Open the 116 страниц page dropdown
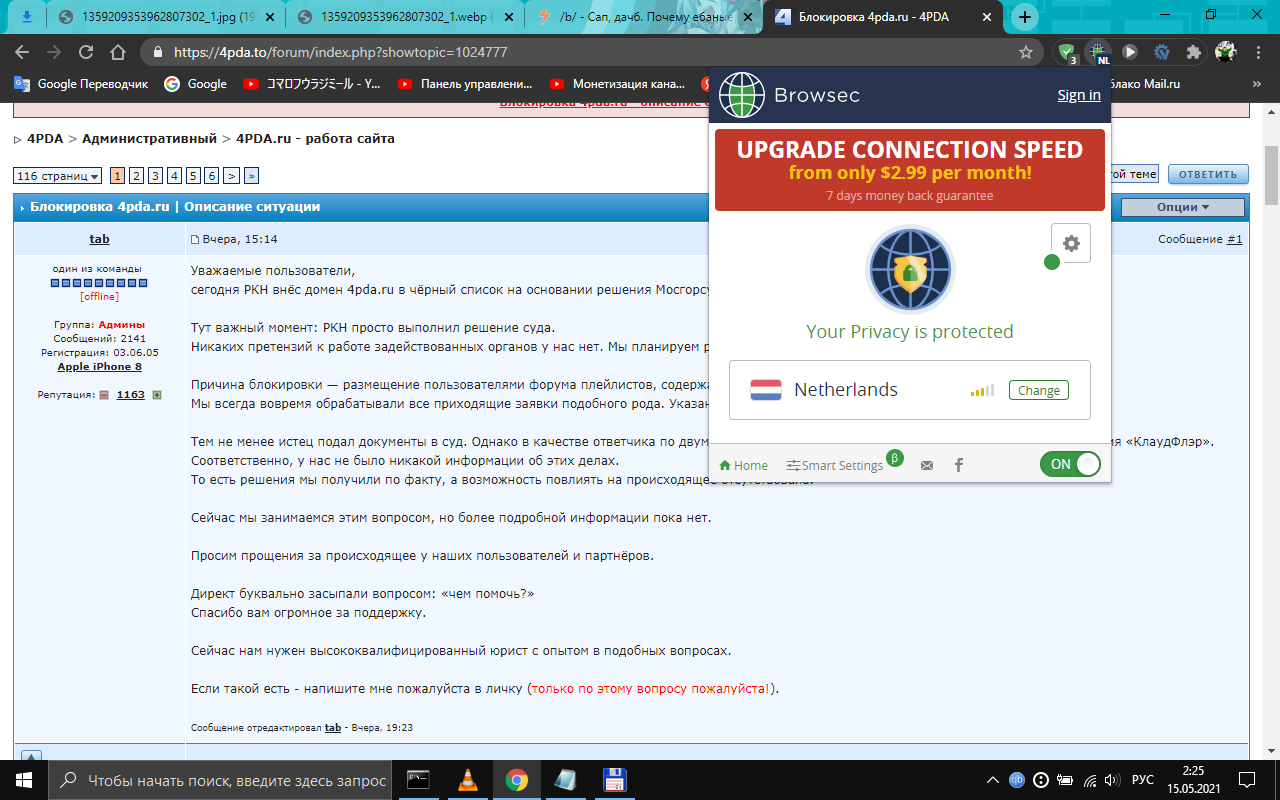The width and height of the screenshot is (1280, 800). 58,176
